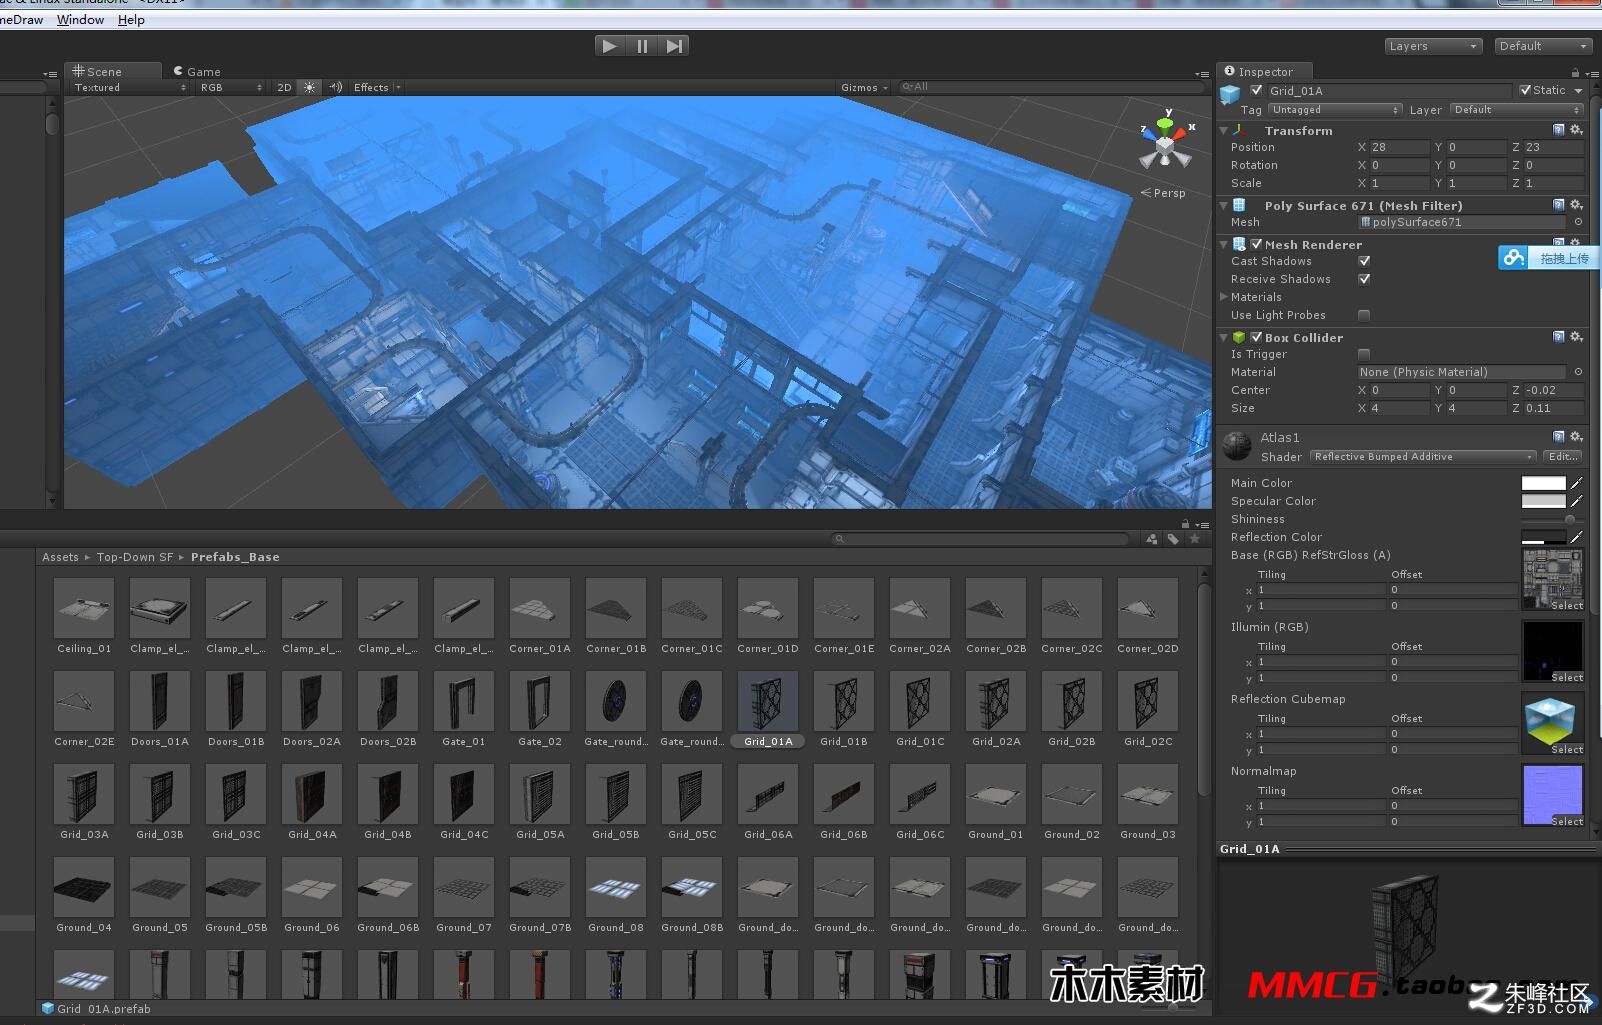The width and height of the screenshot is (1602, 1025).
Task: Select the Ground_08 prefab
Action: tap(616, 887)
